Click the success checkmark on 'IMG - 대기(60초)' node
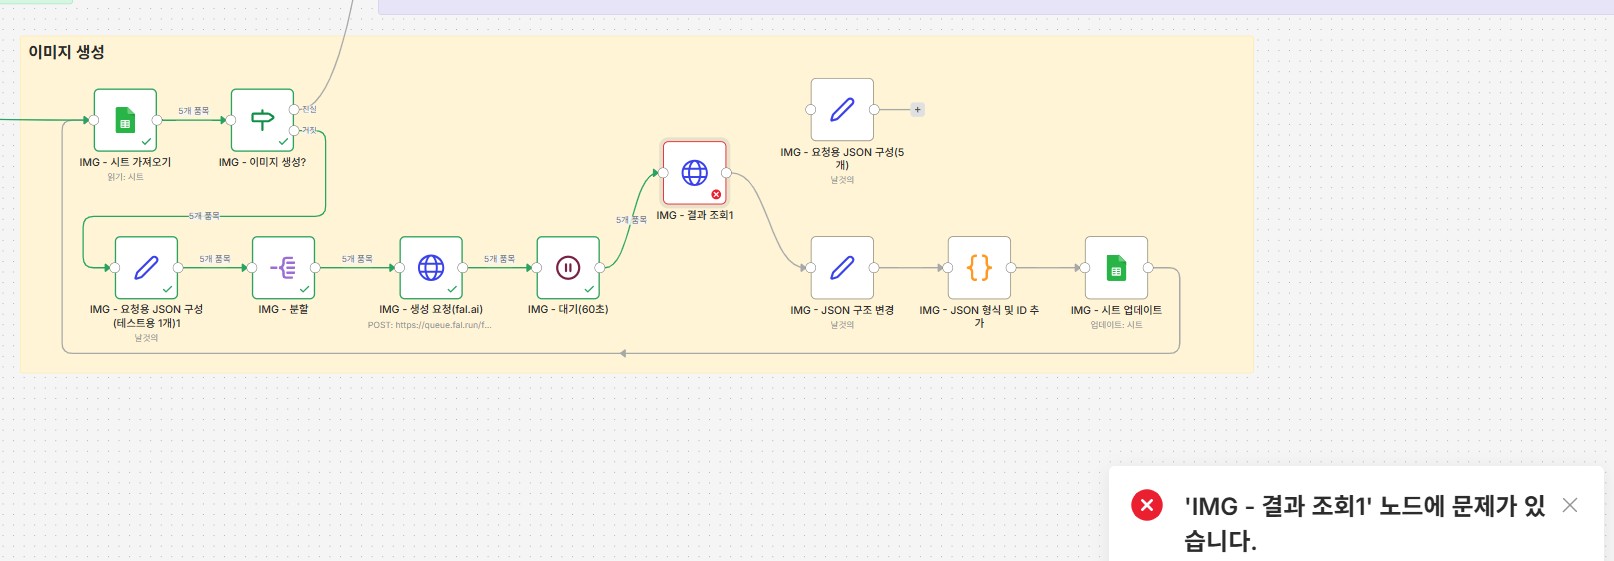The height and width of the screenshot is (561, 1614). click(589, 289)
